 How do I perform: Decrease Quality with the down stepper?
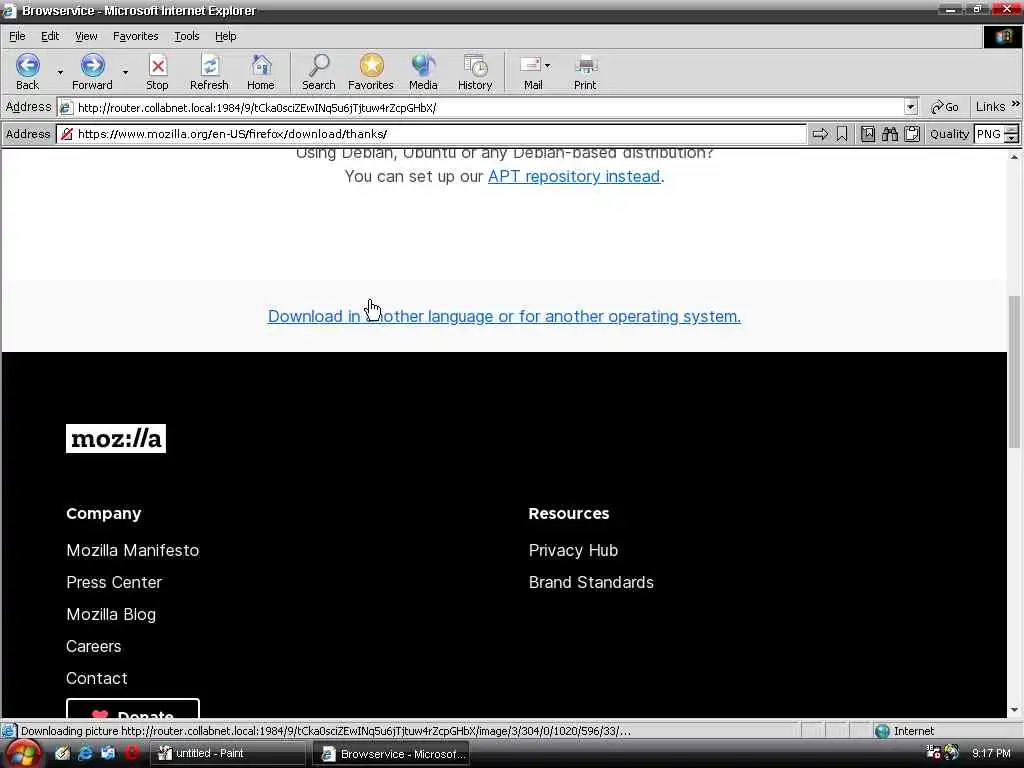pos(1011,138)
